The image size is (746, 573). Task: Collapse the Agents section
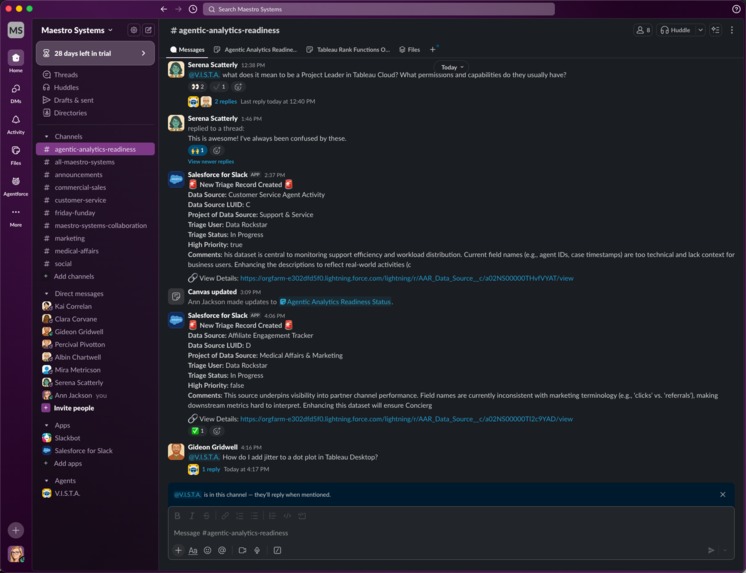[x=47, y=481]
